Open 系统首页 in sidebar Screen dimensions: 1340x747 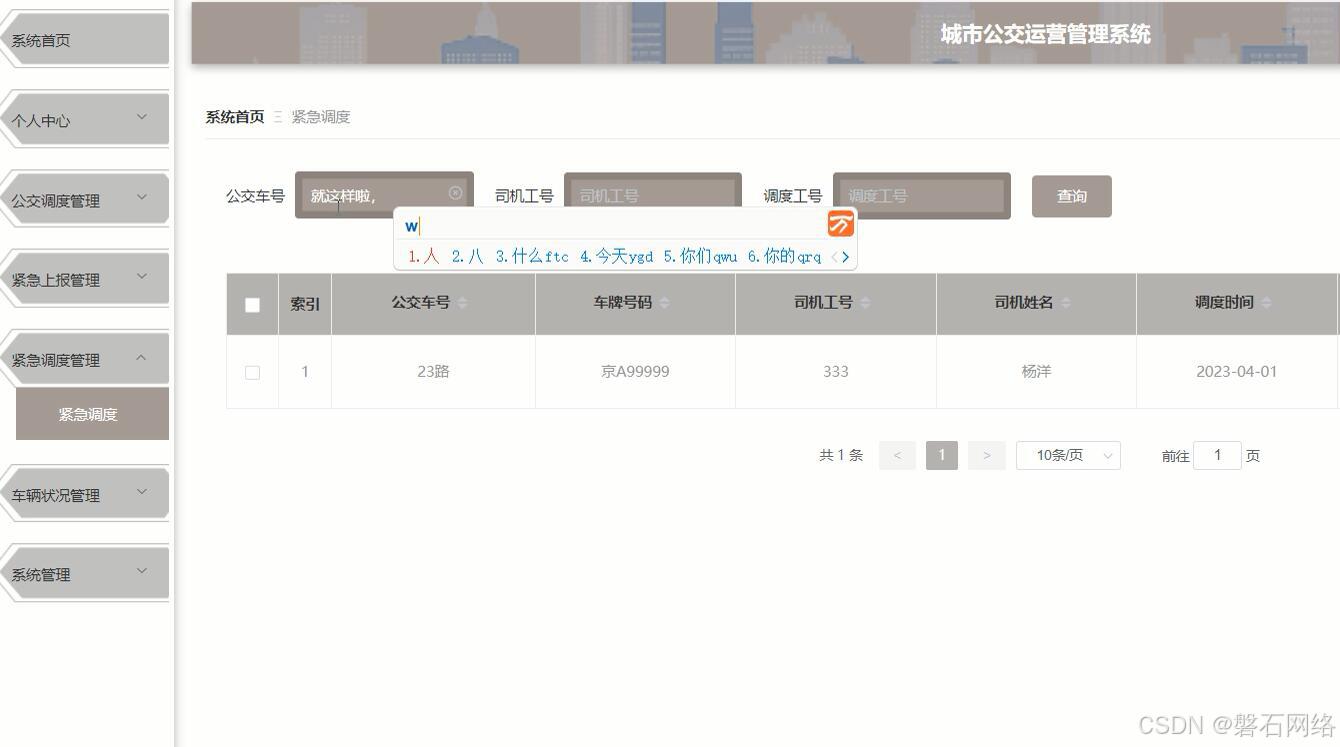point(85,40)
